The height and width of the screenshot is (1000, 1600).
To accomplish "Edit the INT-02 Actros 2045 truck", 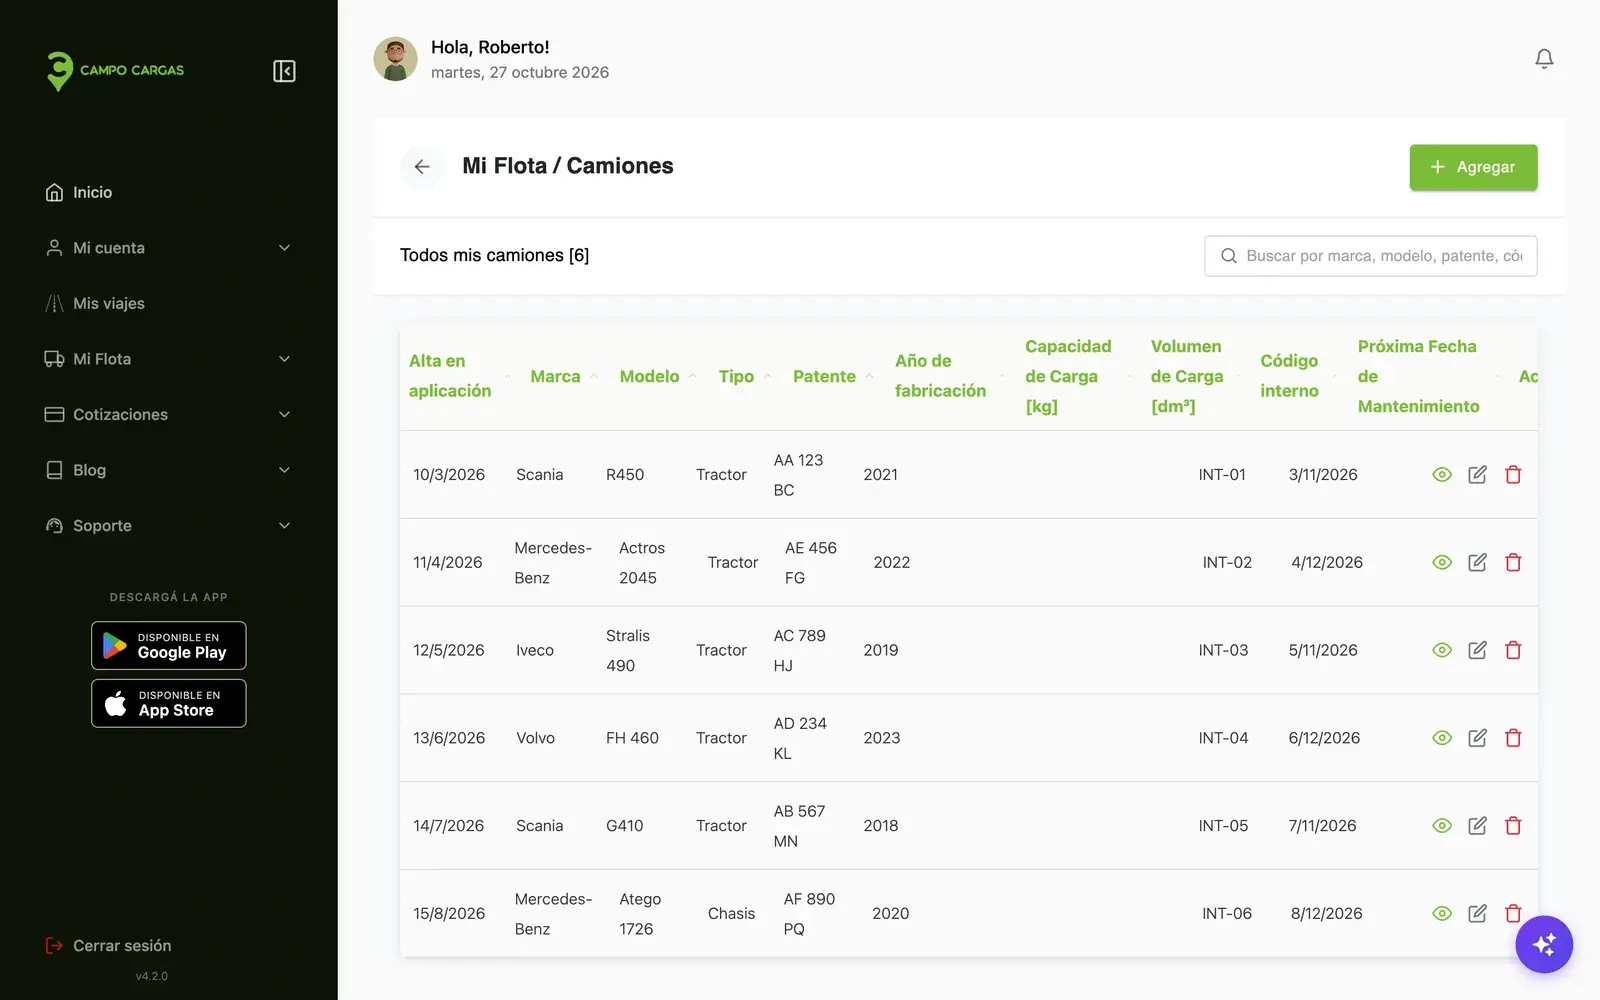I will [1477, 563].
